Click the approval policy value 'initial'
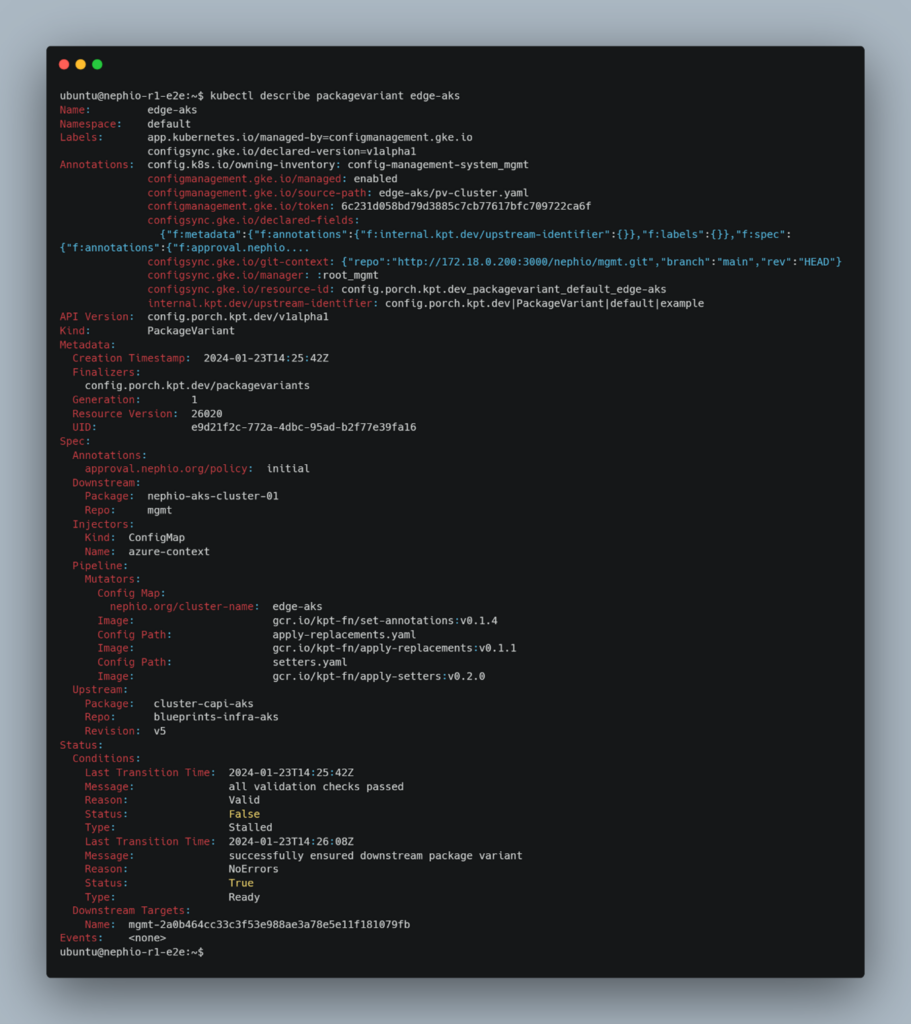Image resolution: width=911 pixels, height=1024 pixels. click(x=288, y=469)
